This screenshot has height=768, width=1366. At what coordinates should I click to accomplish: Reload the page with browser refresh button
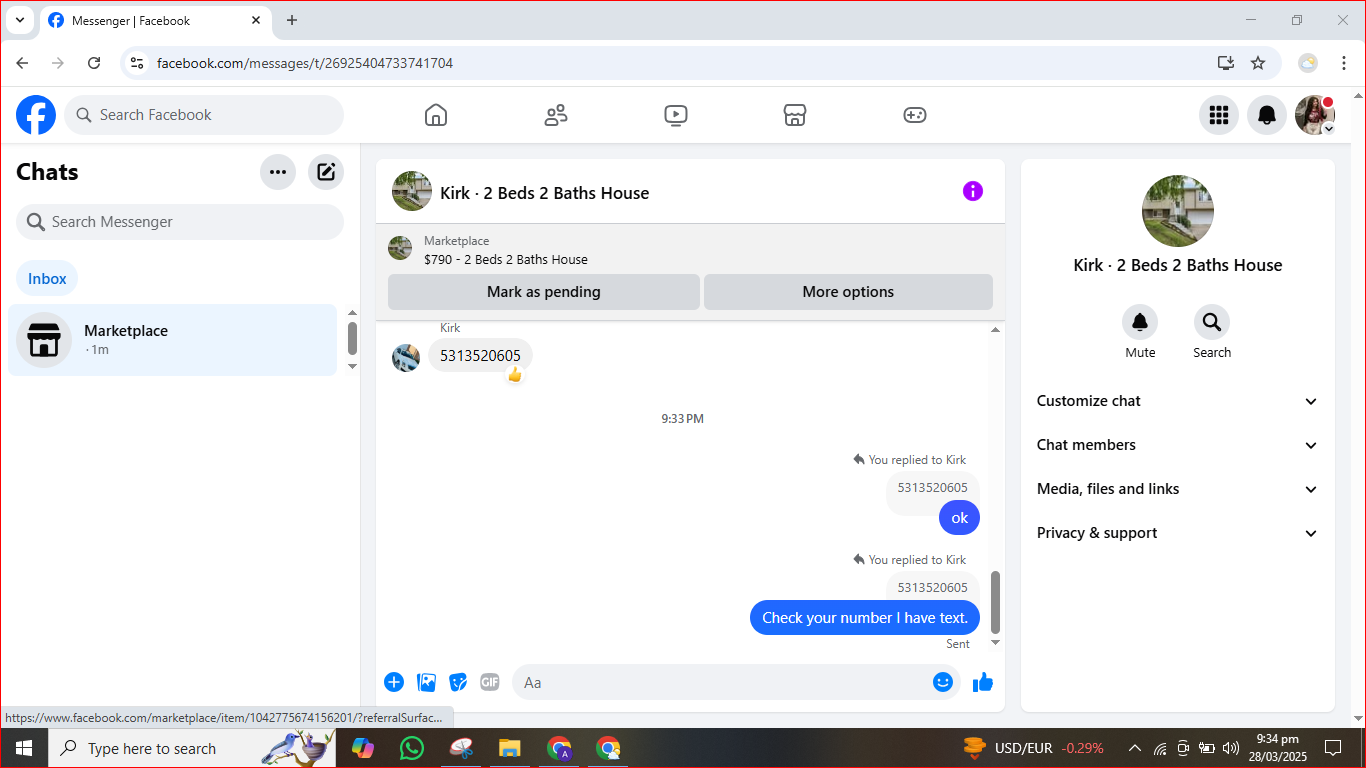click(94, 63)
